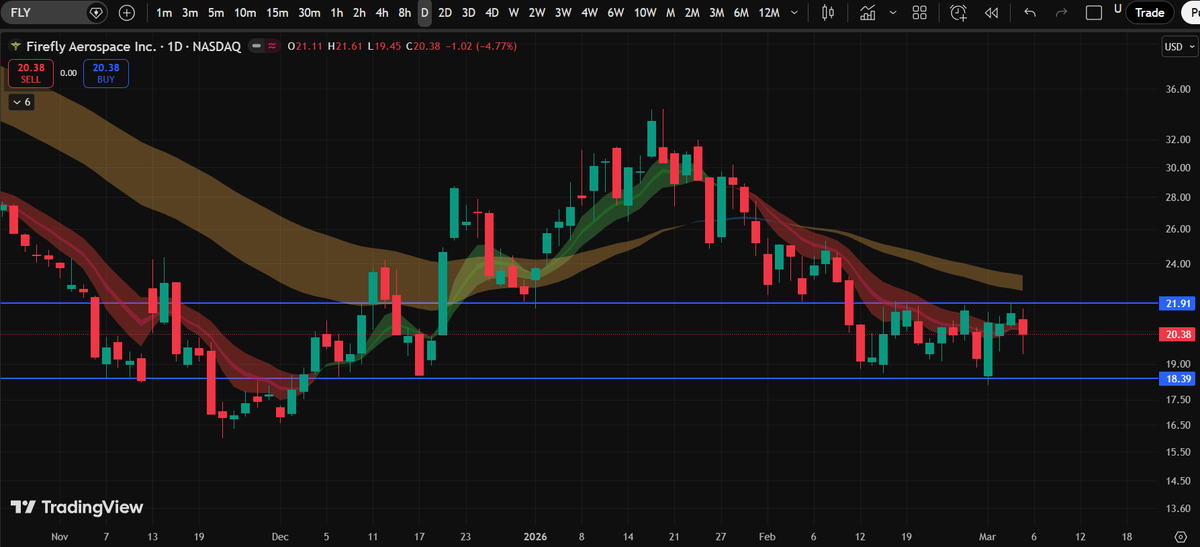1200x547 pixels.
Task: Switch to the 2h timeframe
Action: coord(359,13)
